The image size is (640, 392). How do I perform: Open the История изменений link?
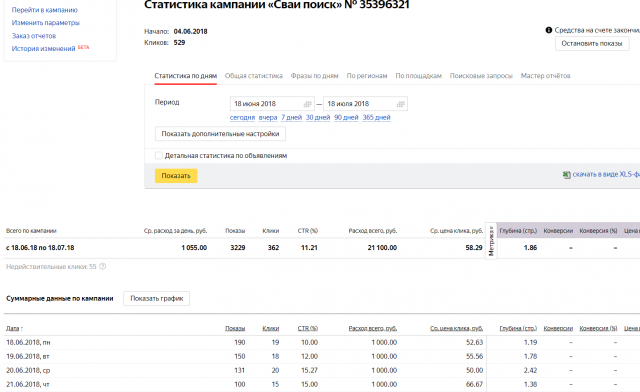coord(43,49)
